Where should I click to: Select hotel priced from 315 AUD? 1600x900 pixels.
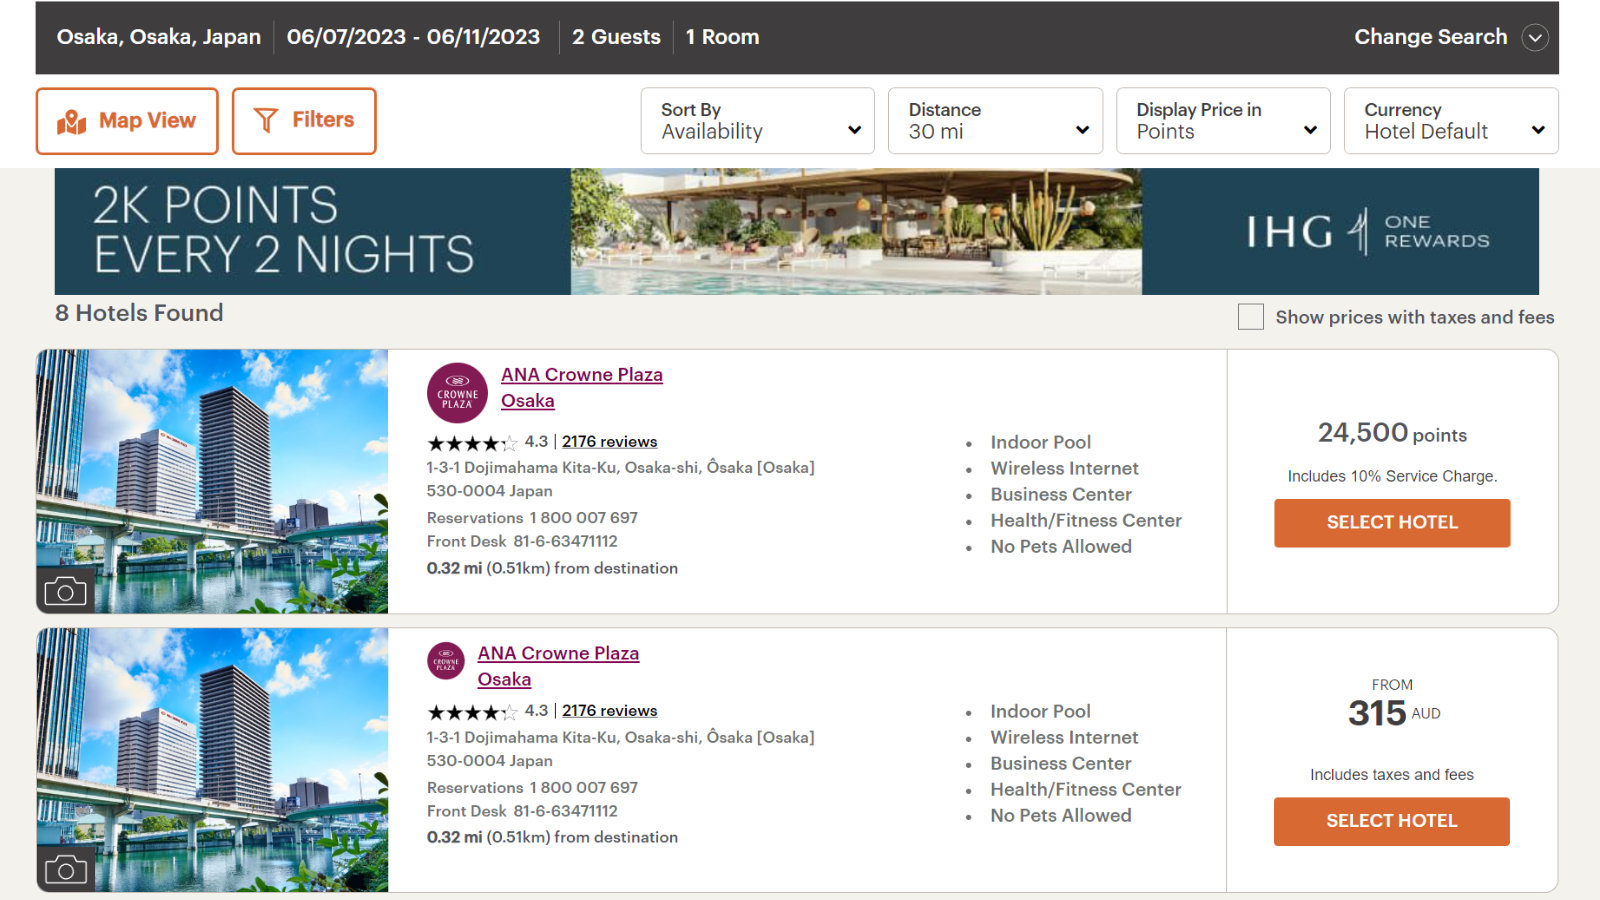(1392, 821)
